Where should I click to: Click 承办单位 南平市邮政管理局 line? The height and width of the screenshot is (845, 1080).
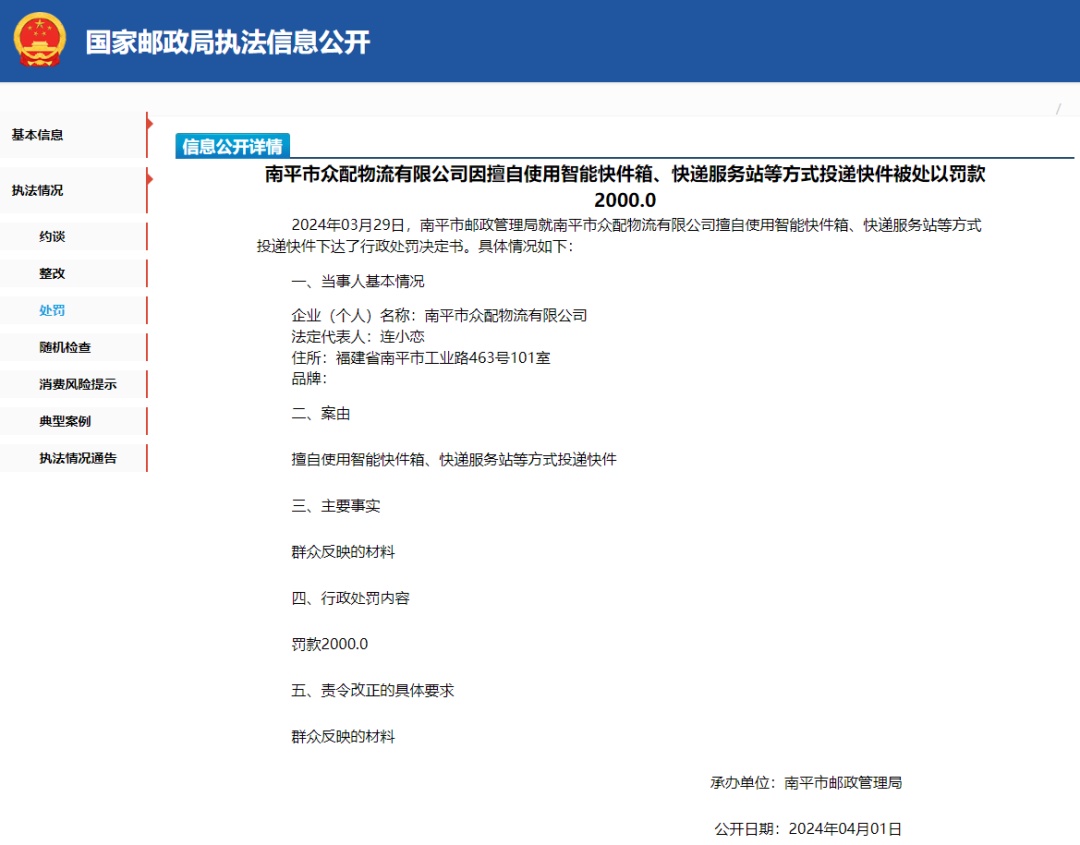pos(807,782)
